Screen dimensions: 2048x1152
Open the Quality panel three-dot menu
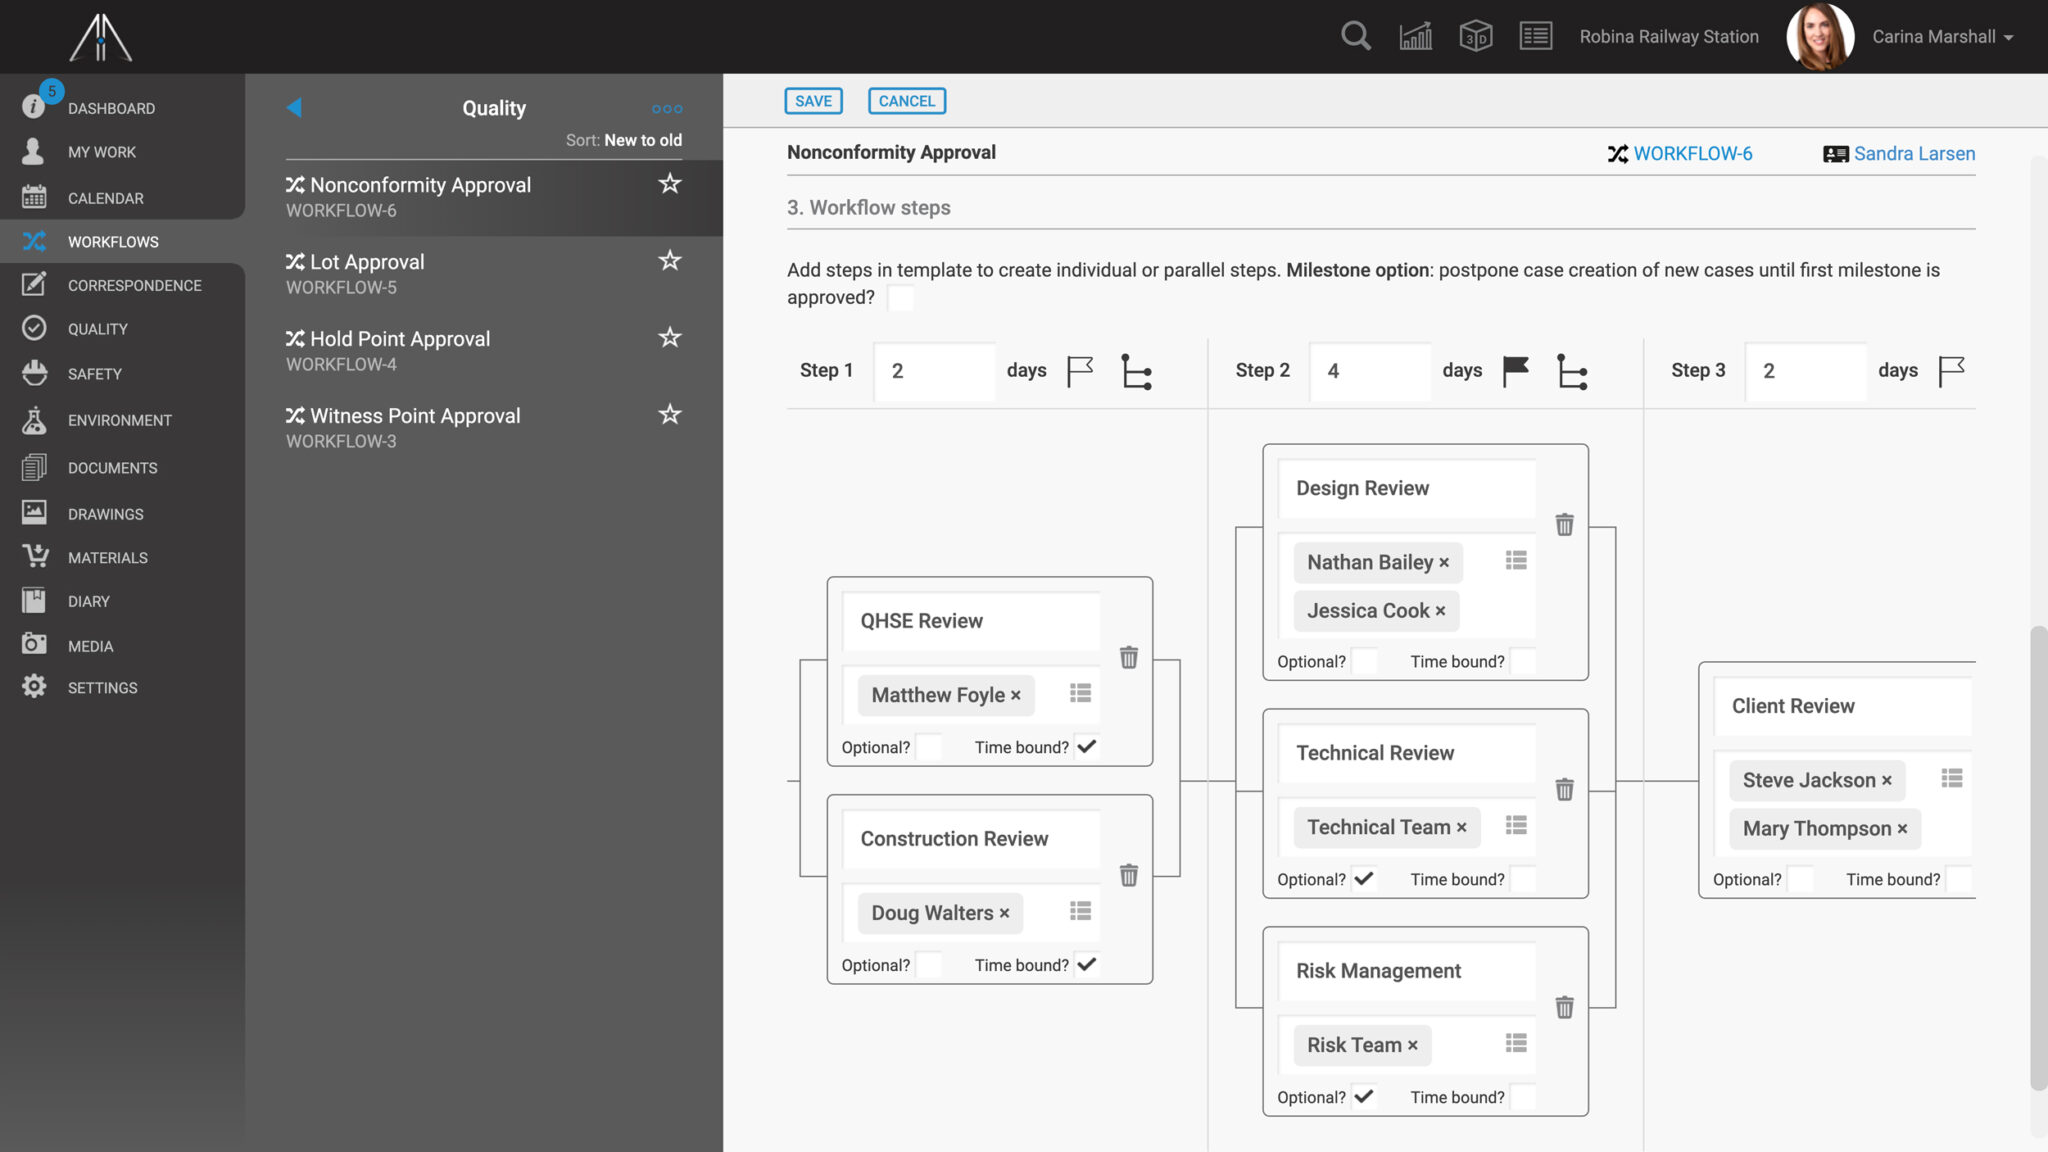coord(667,109)
